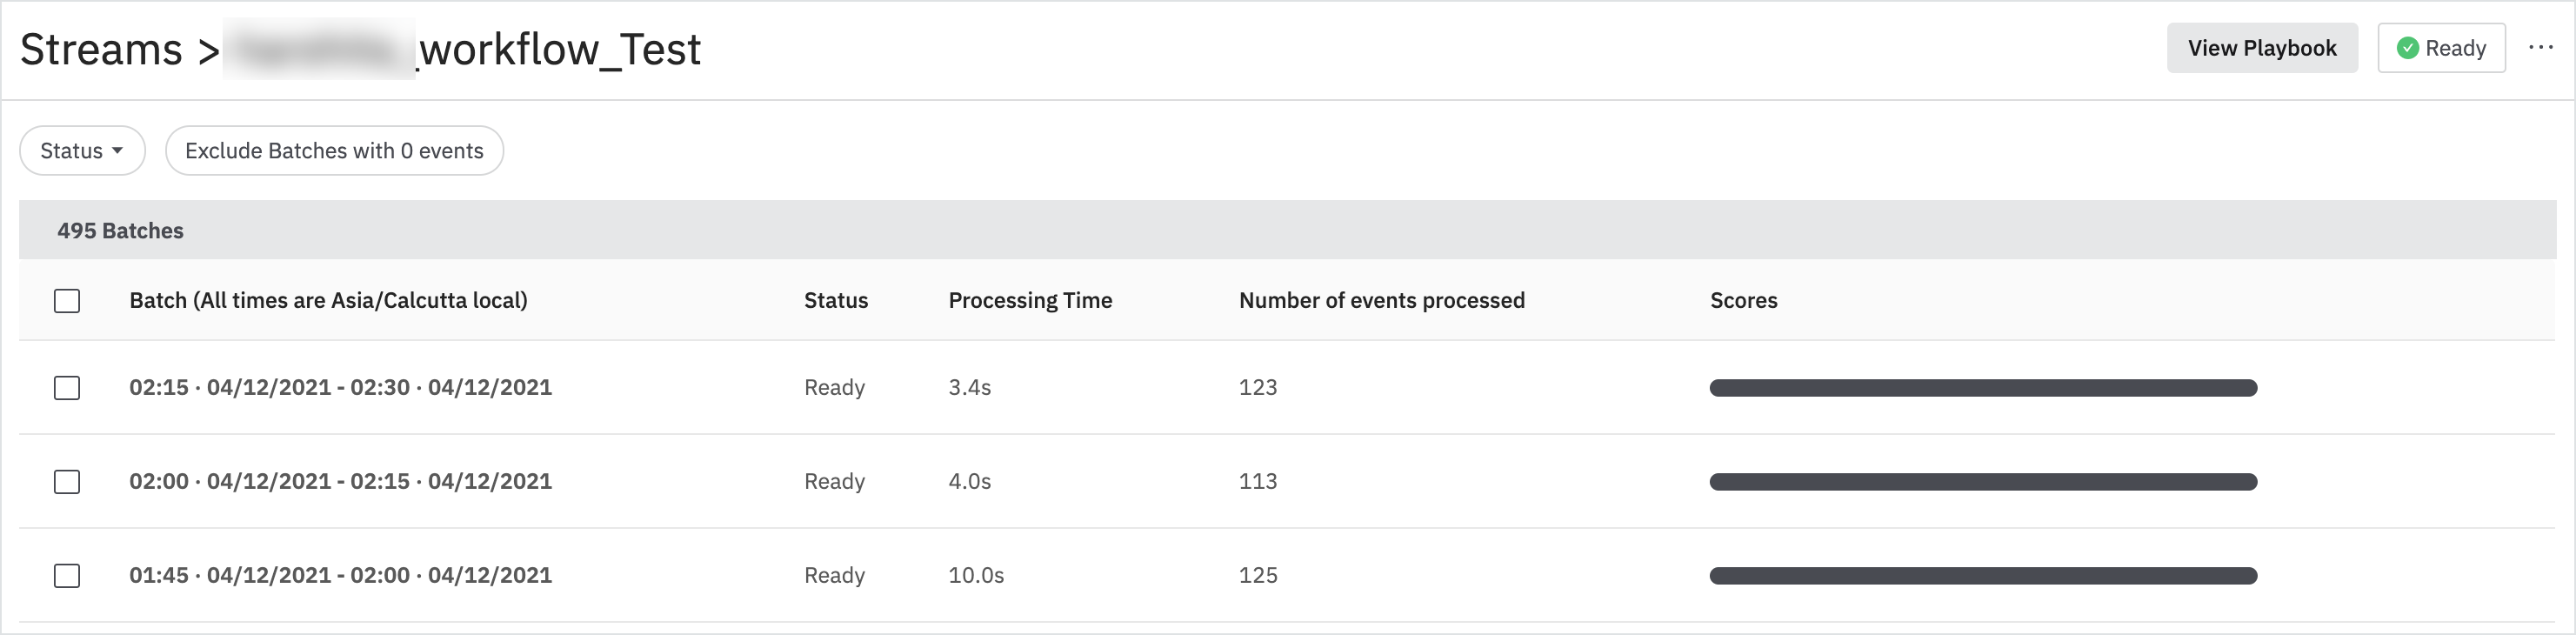The width and height of the screenshot is (2576, 635).
Task: Open the 02:15 - 02:30 batch entry
Action: (x=340, y=388)
